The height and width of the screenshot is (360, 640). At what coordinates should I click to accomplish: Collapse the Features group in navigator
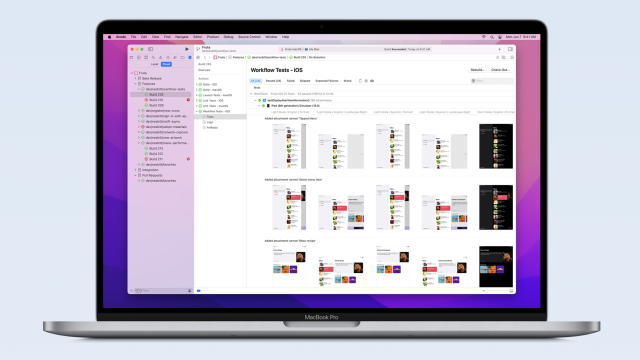pos(136,84)
